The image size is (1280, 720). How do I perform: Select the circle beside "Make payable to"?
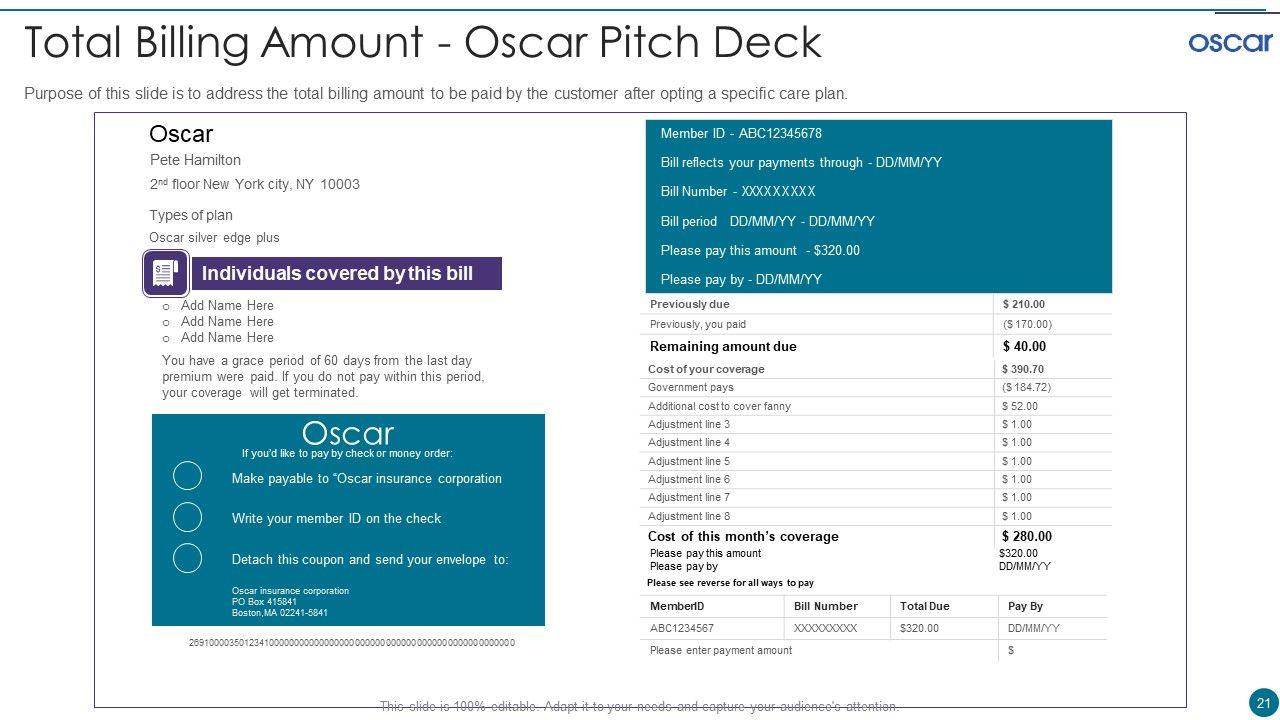(x=188, y=476)
